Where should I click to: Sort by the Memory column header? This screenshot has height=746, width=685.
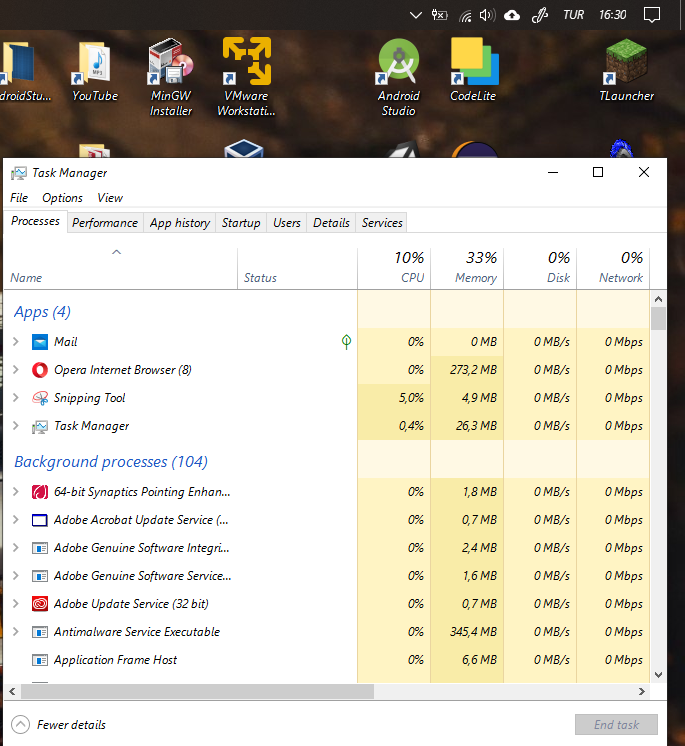[x=467, y=268]
